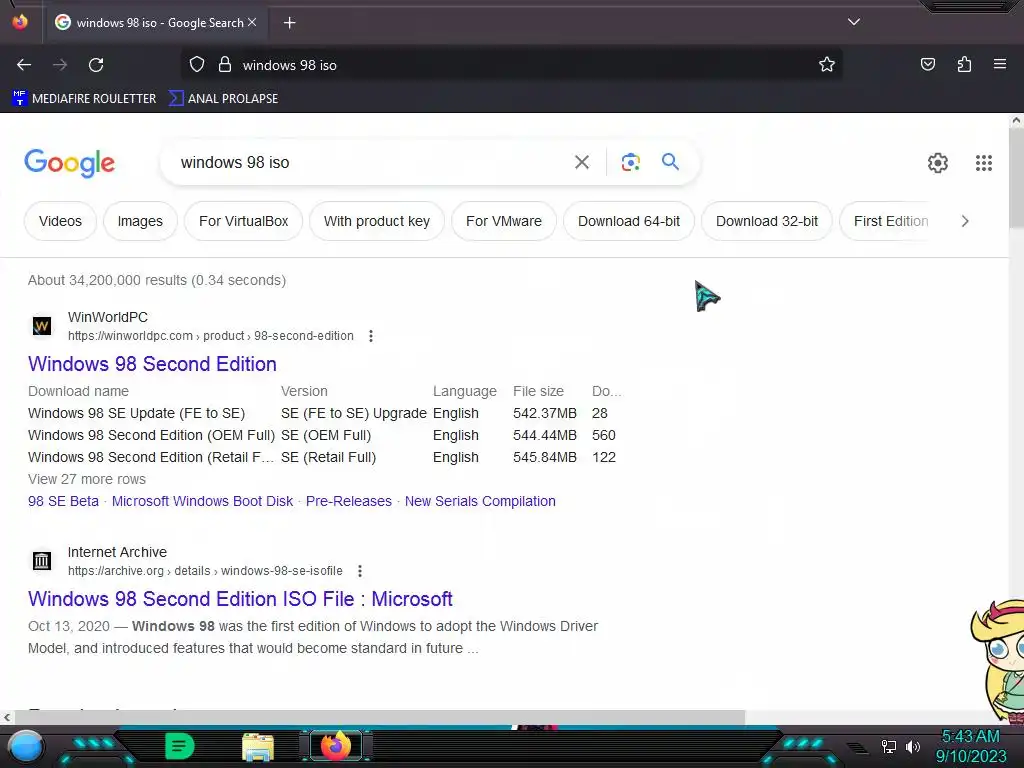1024x768 pixels.
Task: Open the more options dots for Internet Archive result
Action: pyautogui.click(x=360, y=571)
